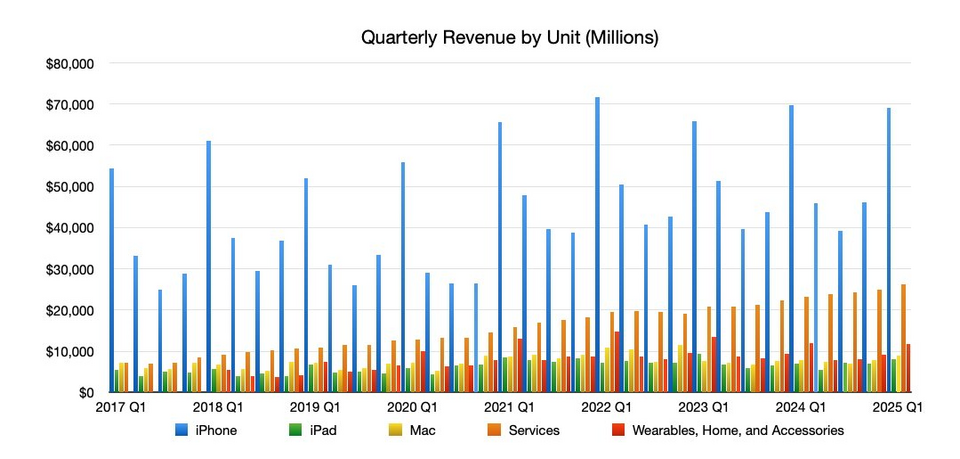Select the blue iPhone bar at 2017 Q1

pyautogui.click(x=111, y=280)
